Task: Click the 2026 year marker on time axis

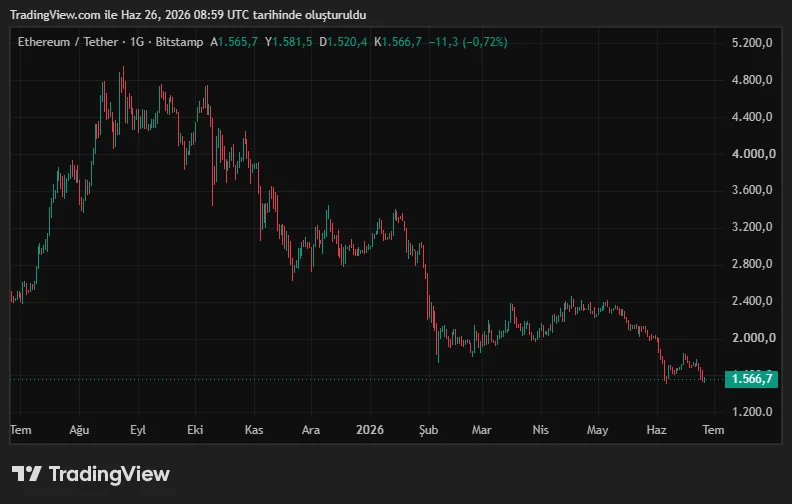Action: coord(370,430)
